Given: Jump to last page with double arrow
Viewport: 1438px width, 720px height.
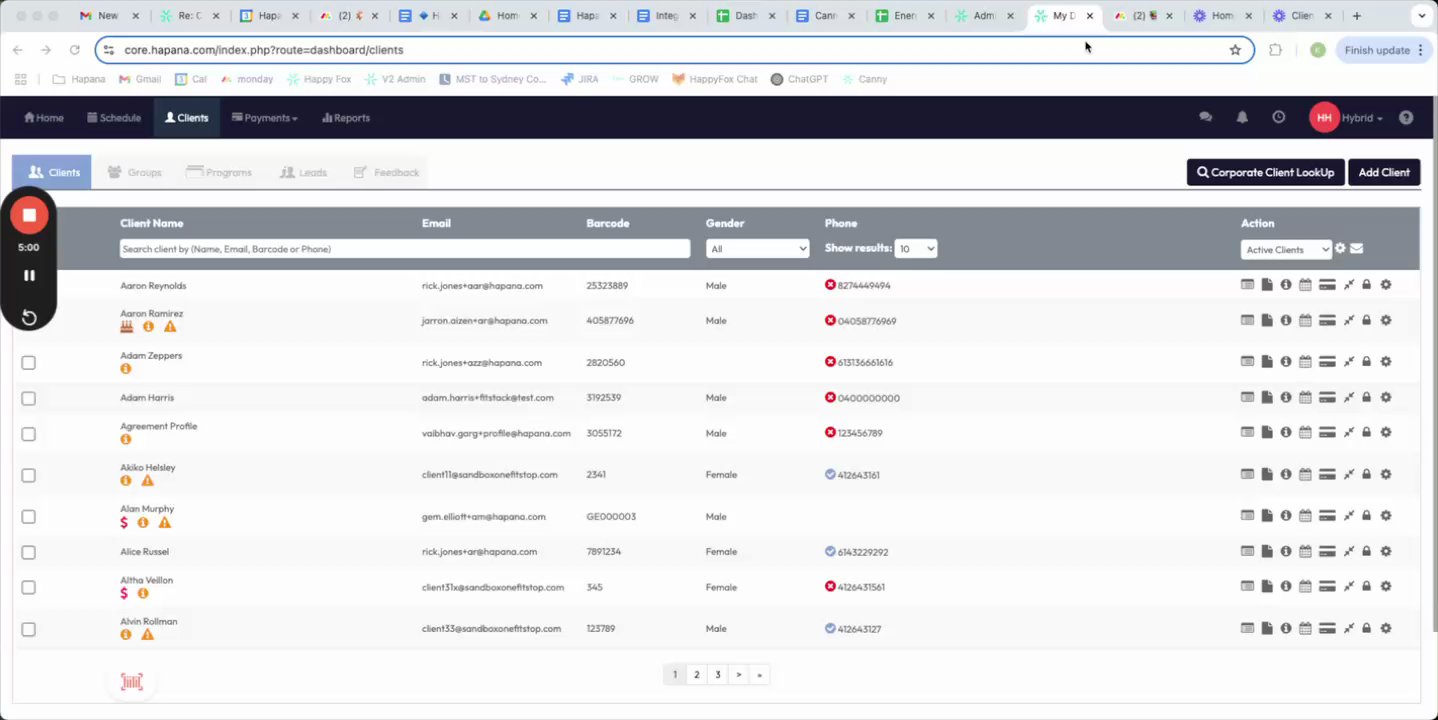Looking at the screenshot, I should (x=759, y=675).
